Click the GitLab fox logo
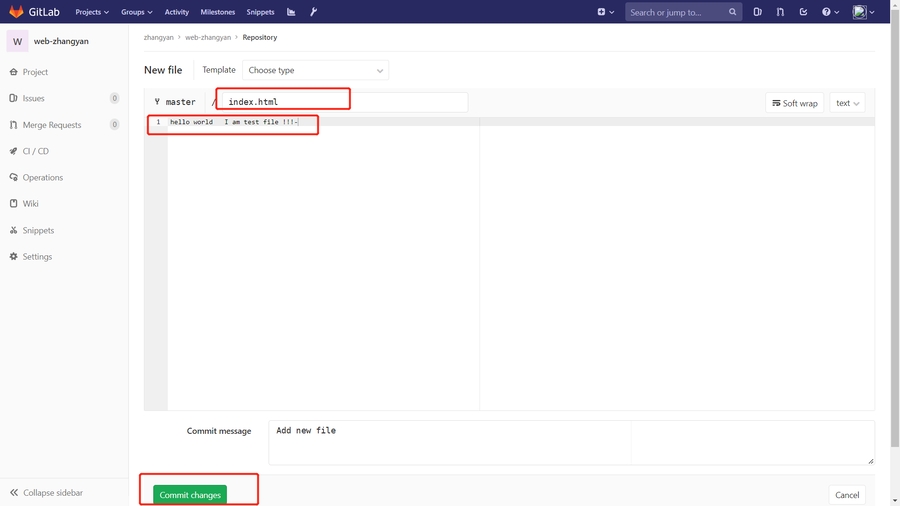Screen dimensions: 900x506 [16, 12]
